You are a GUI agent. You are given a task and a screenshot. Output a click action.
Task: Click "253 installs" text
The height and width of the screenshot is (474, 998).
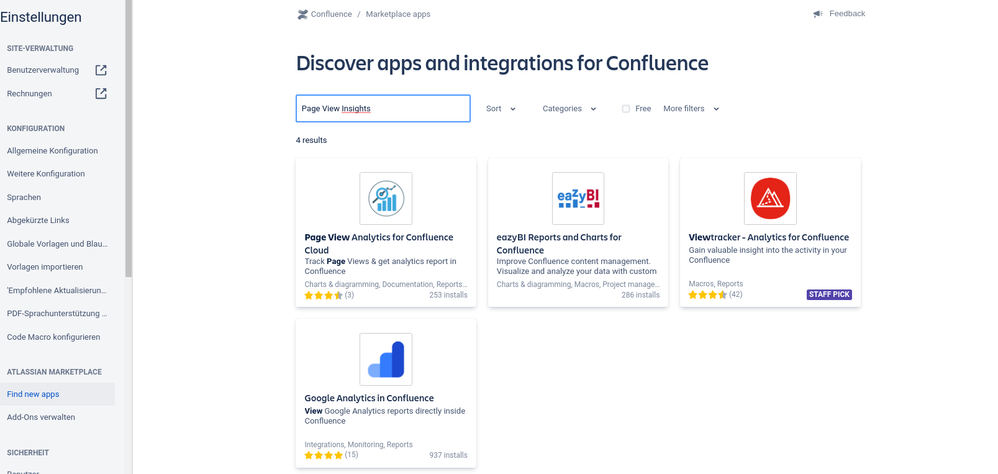point(448,295)
